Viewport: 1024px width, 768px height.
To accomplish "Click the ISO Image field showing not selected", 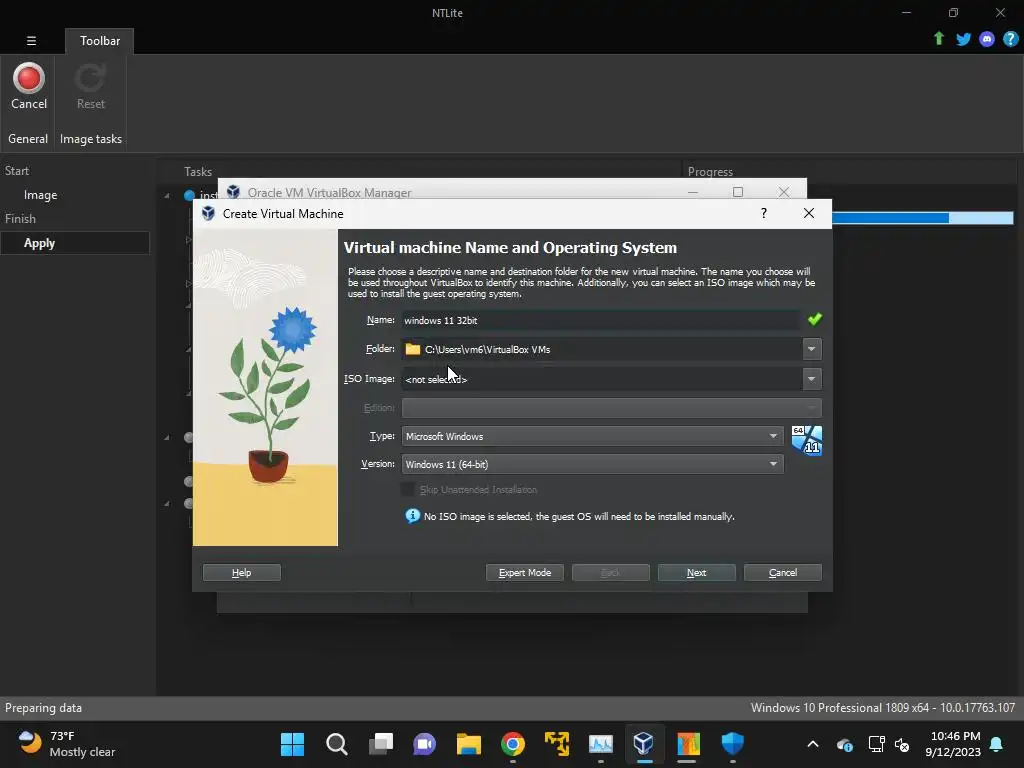I will click(x=601, y=379).
